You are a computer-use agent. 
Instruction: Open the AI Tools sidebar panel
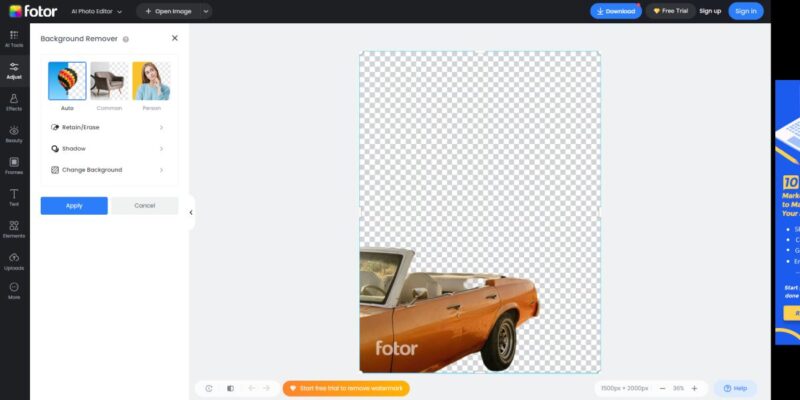pos(14,39)
